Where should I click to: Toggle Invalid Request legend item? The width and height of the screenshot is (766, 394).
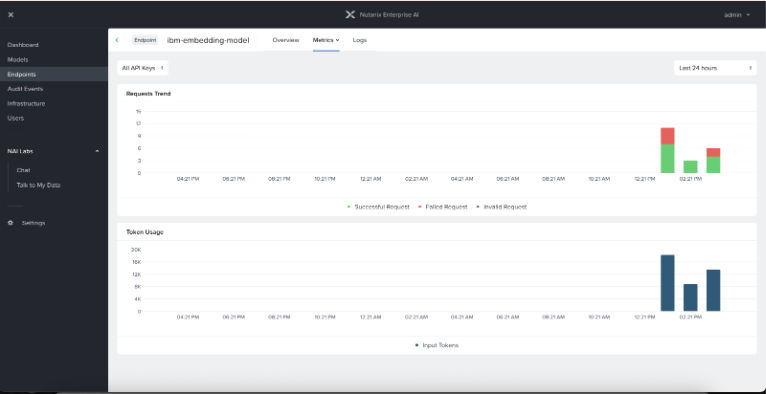[501, 207]
